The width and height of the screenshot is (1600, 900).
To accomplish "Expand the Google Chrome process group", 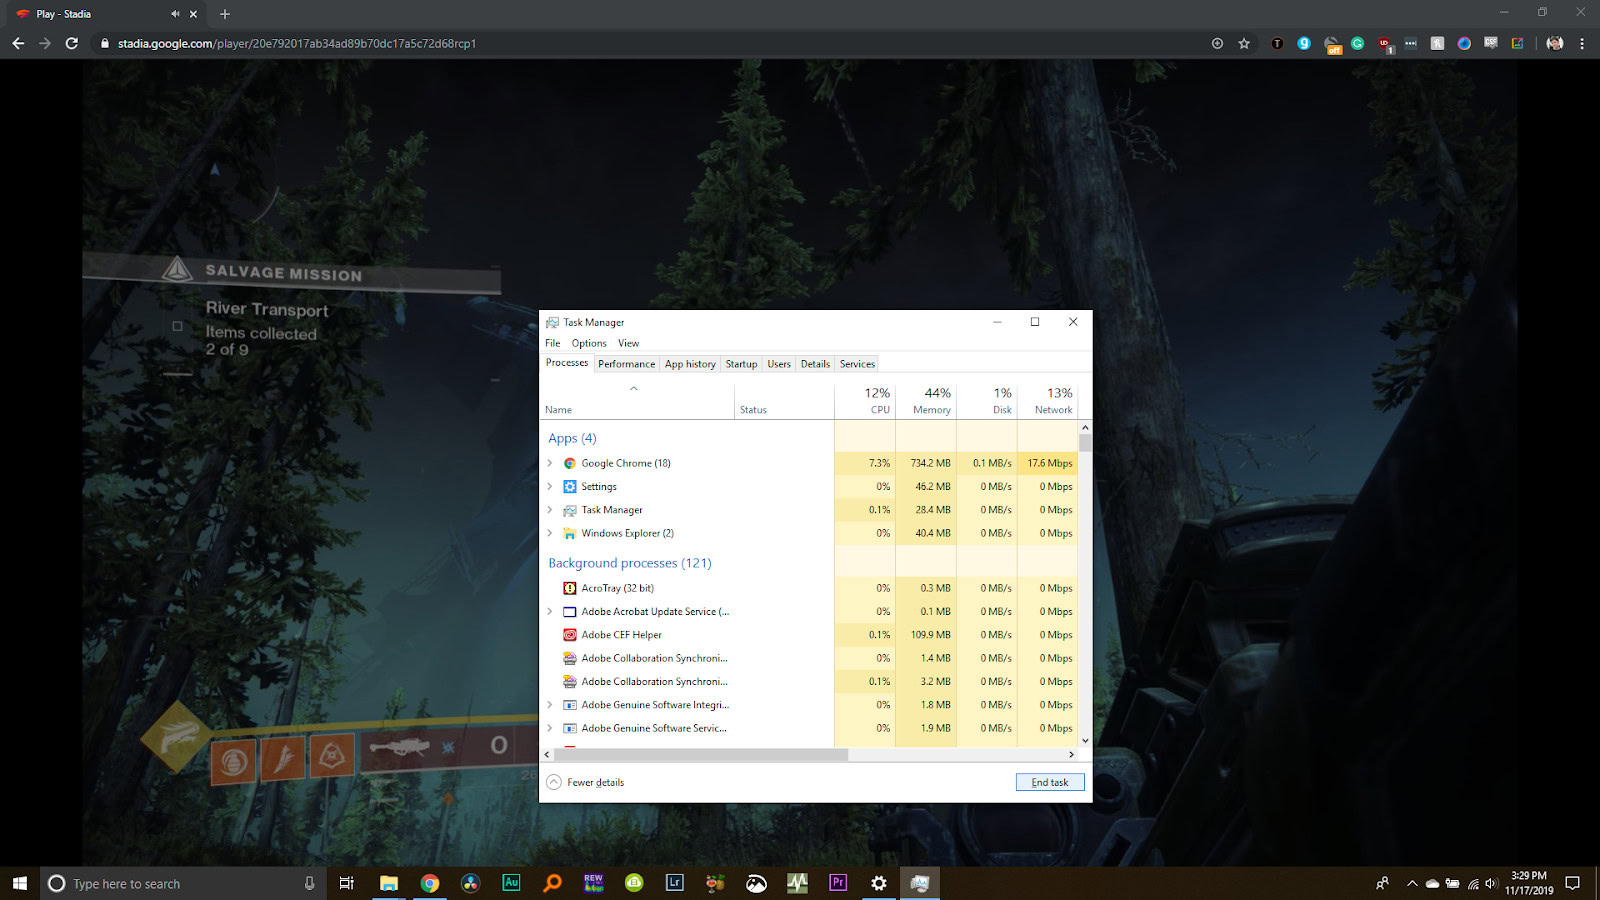I will coord(550,463).
